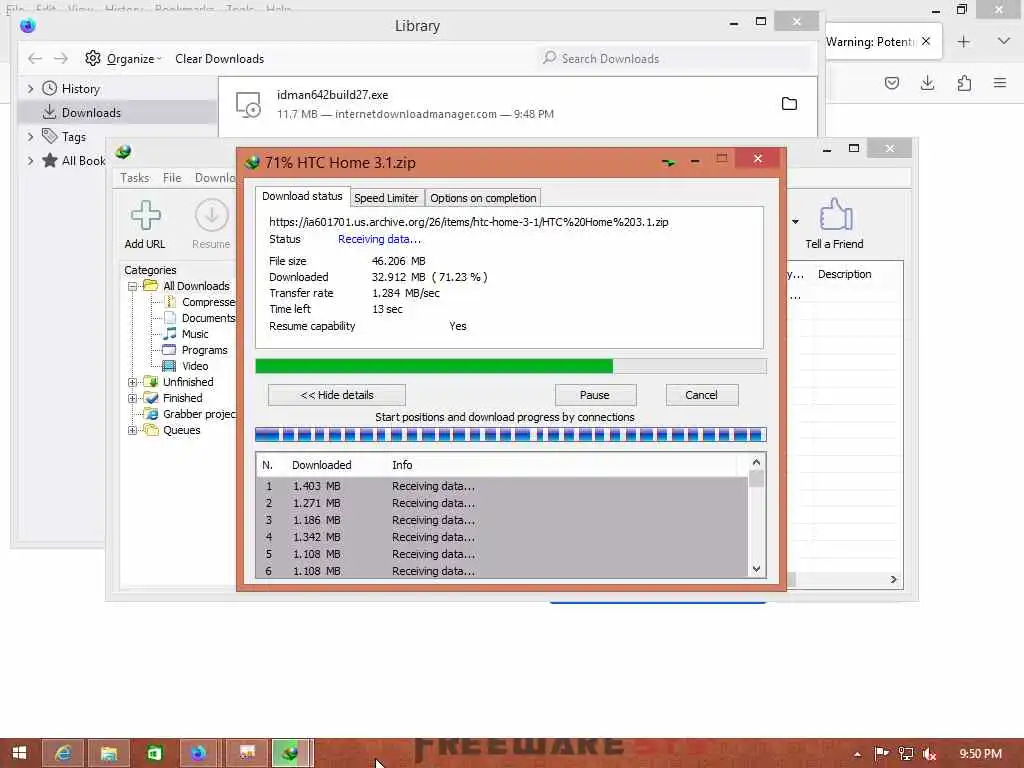1024x768 pixels.
Task: Open the File menu in IDM
Action: tap(172, 178)
